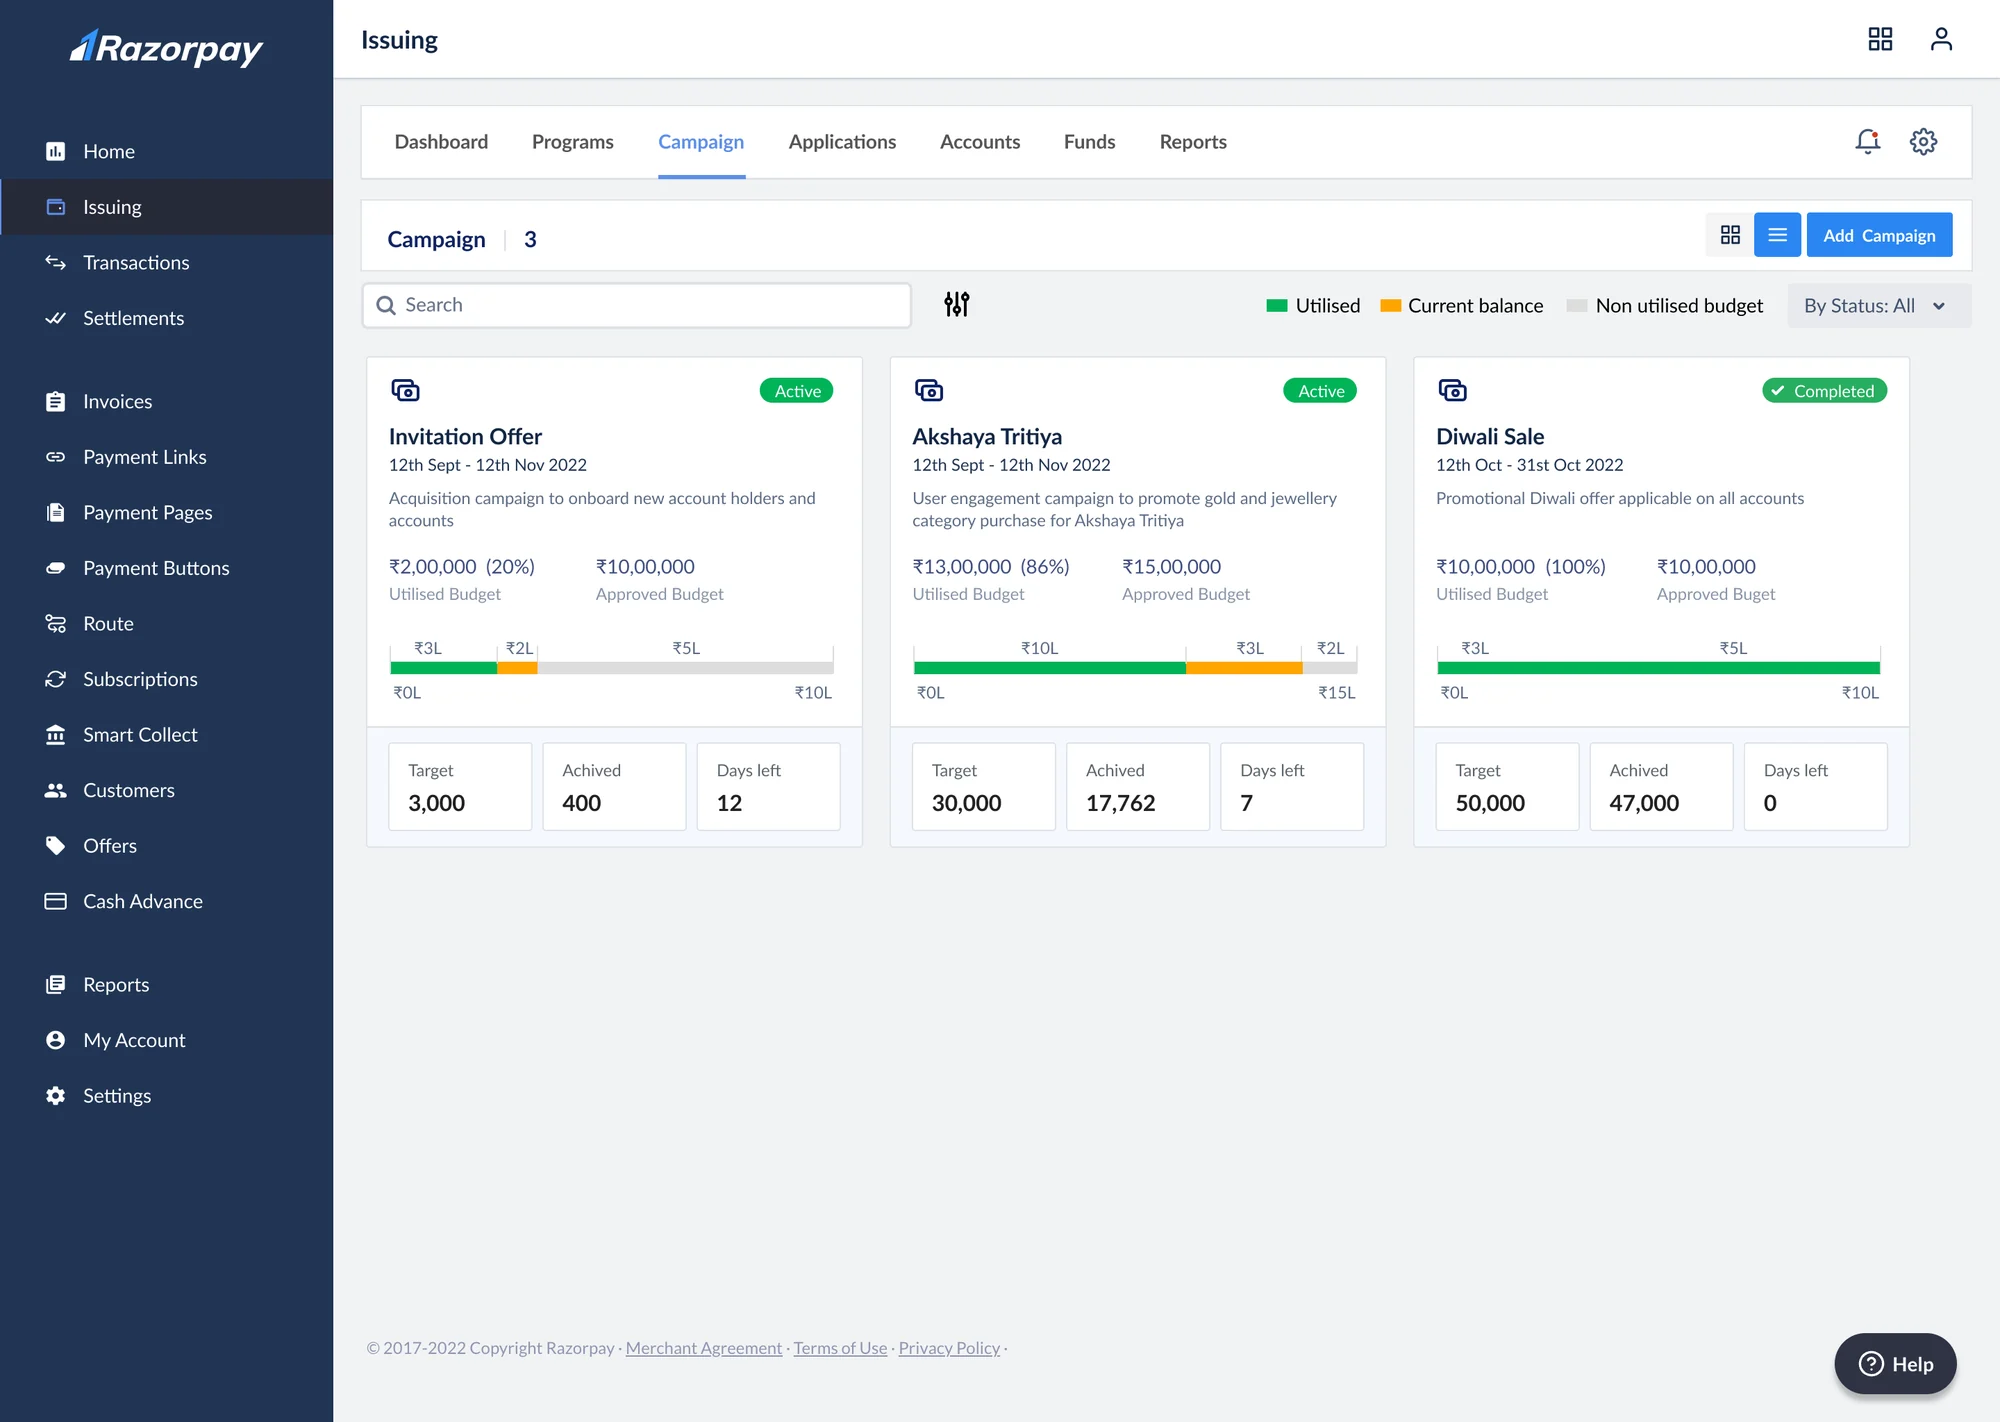
Task: Open Payment Links in the sidebar
Action: coord(166,457)
